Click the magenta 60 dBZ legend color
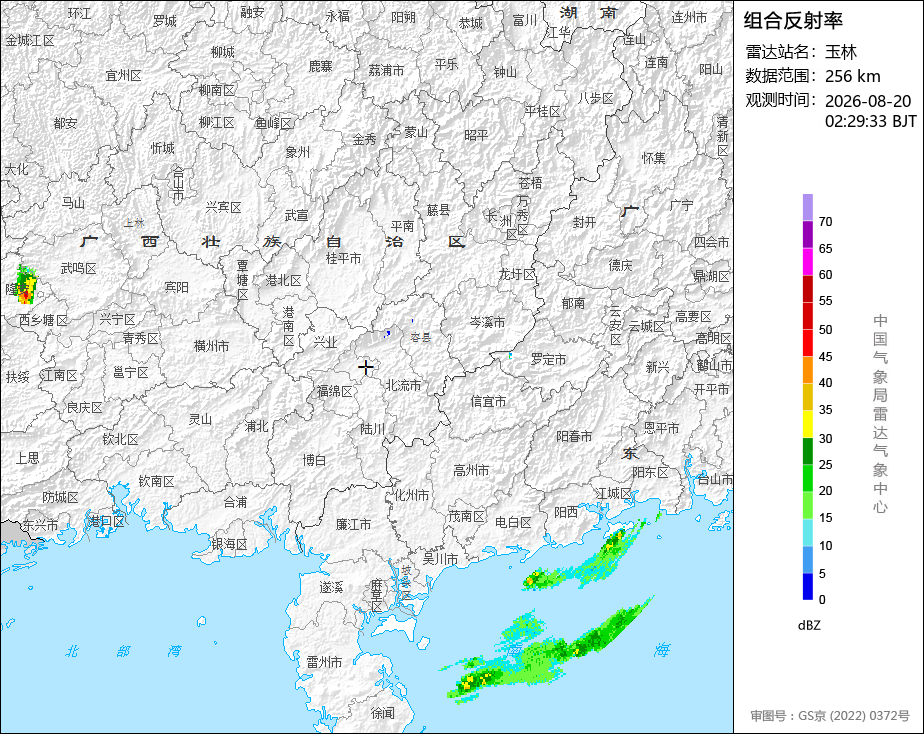Viewport: 924px width, 734px height. (x=807, y=262)
